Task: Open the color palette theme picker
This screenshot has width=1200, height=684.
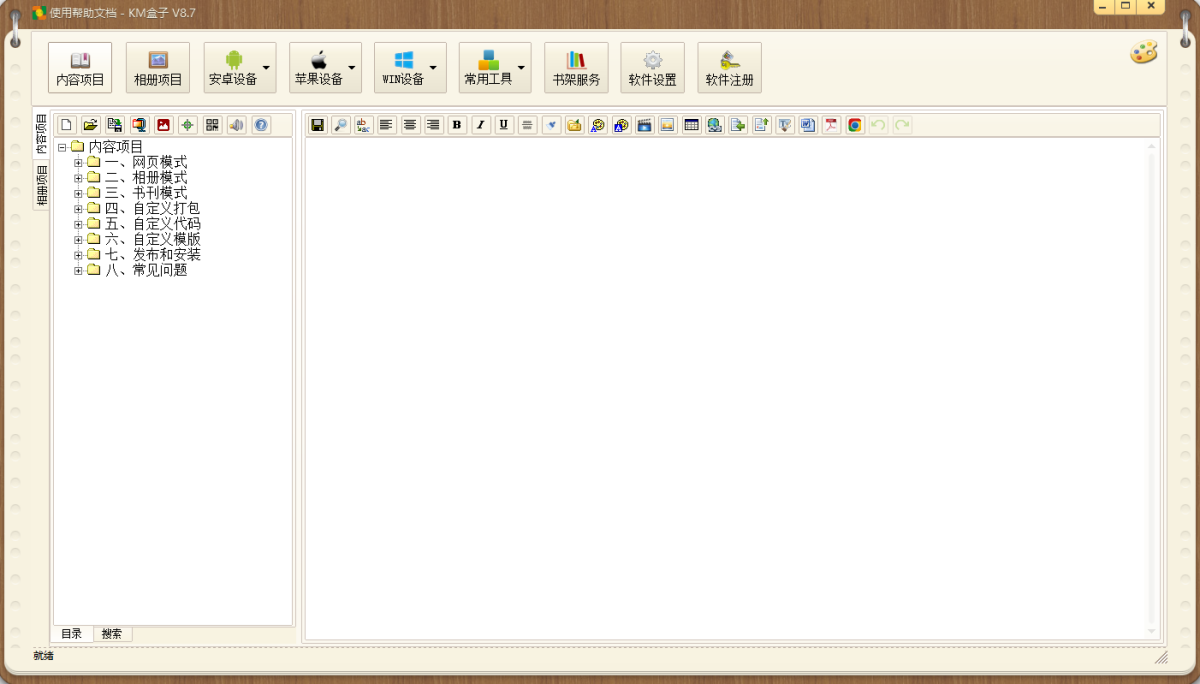Action: pyautogui.click(x=1143, y=53)
